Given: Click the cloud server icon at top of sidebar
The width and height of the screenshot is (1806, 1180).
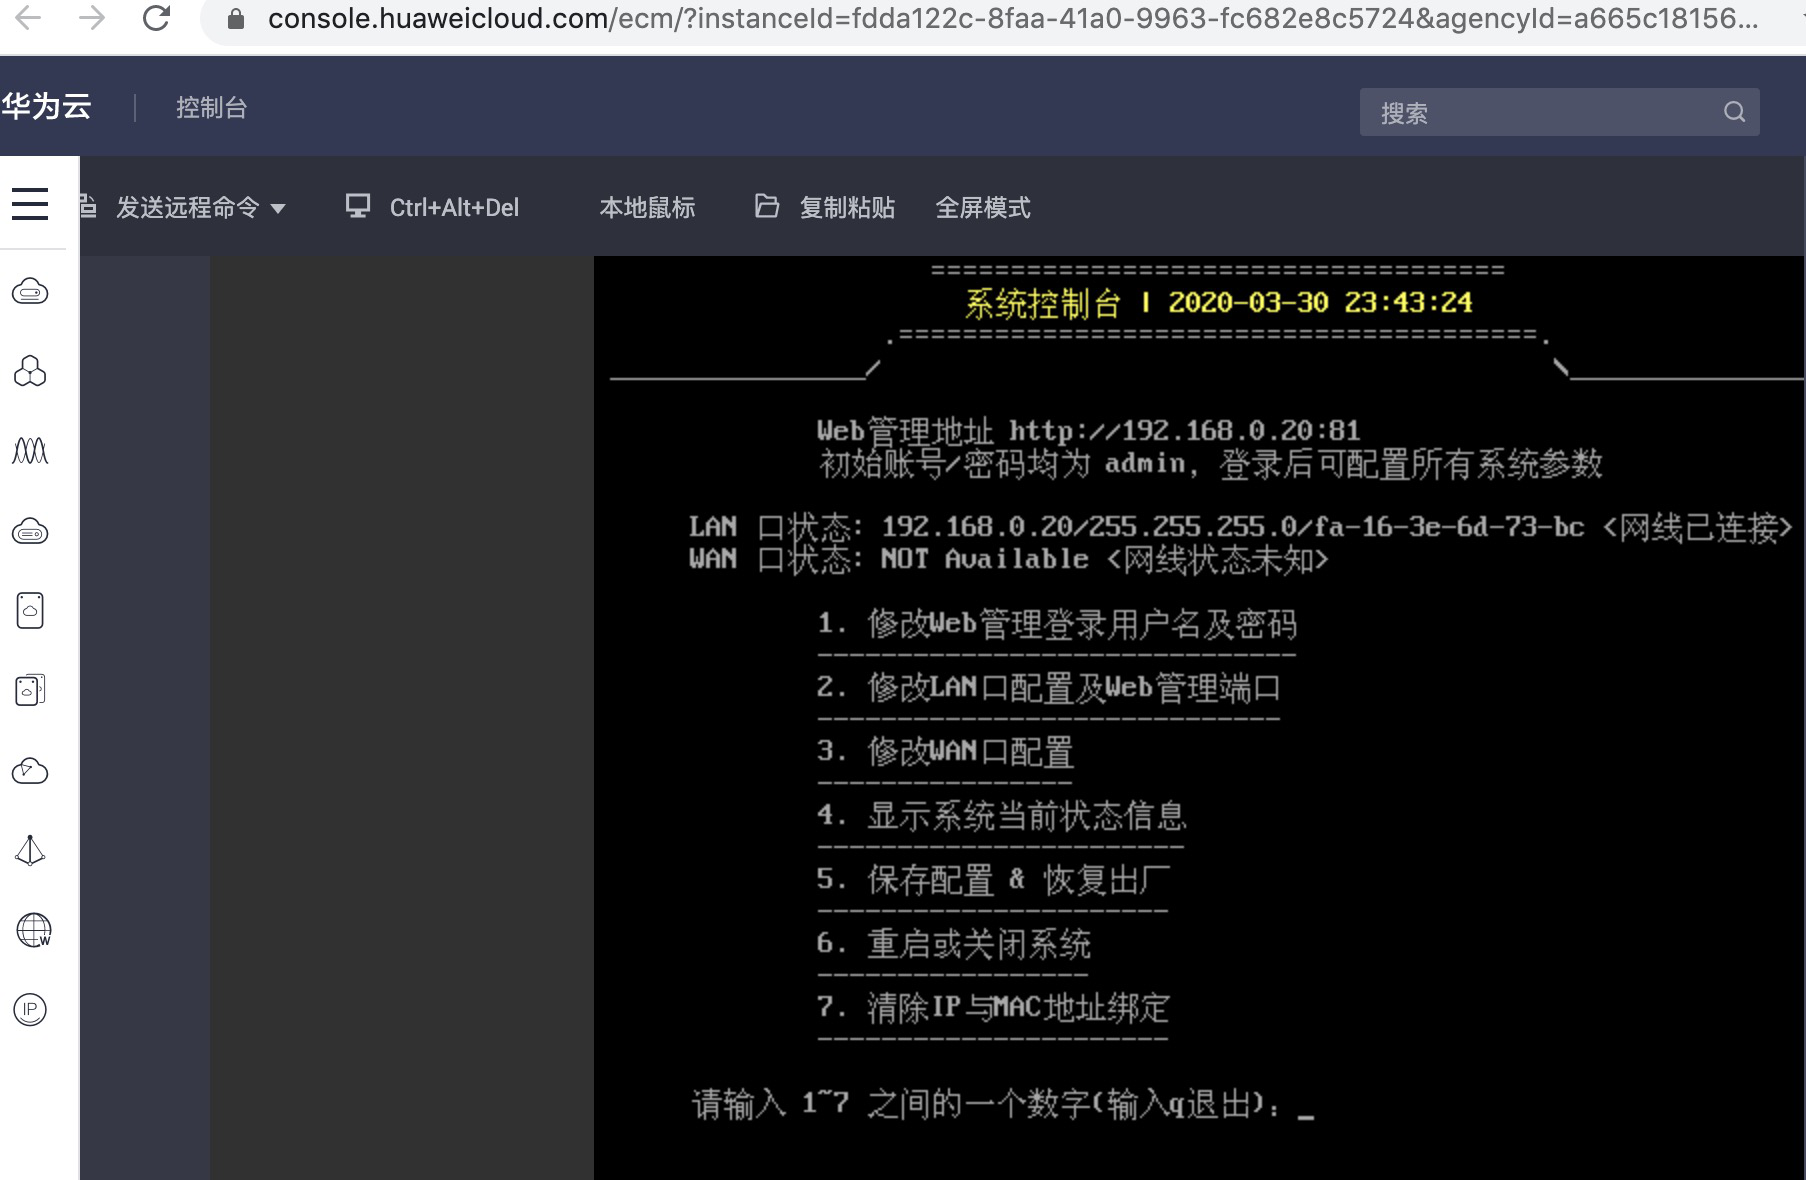Looking at the screenshot, I should [30, 292].
